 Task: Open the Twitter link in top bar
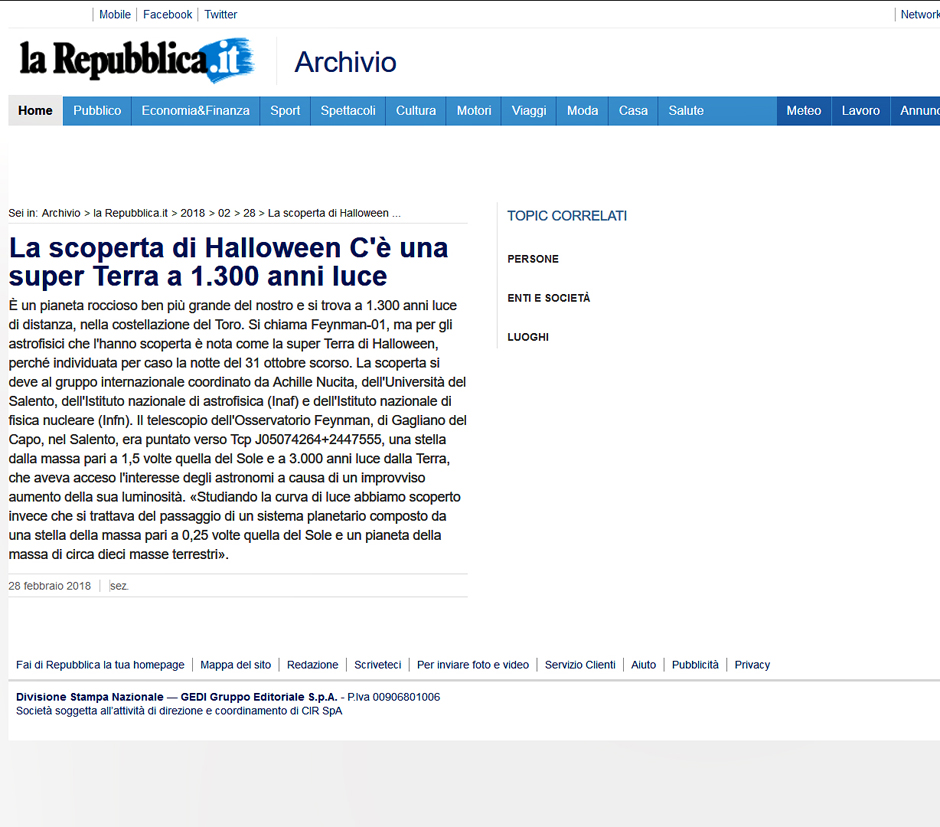click(221, 14)
